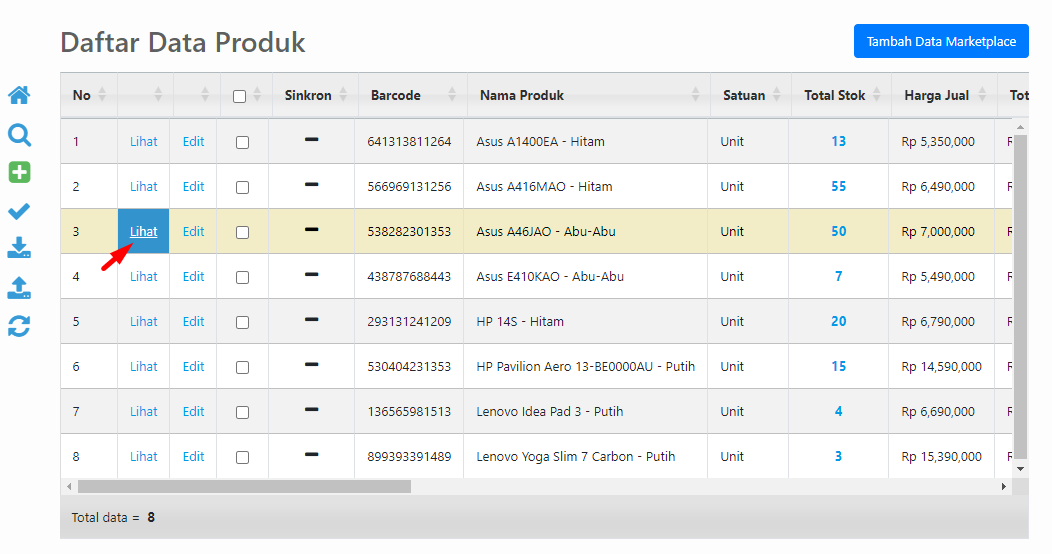Sort table by No column arrows

tap(102, 95)
